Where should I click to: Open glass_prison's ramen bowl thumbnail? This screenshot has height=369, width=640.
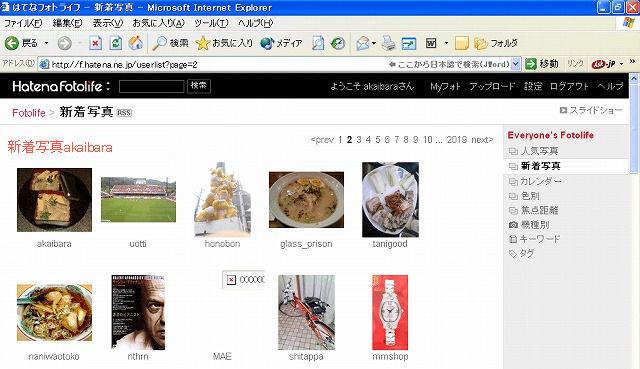click(307, 200)
